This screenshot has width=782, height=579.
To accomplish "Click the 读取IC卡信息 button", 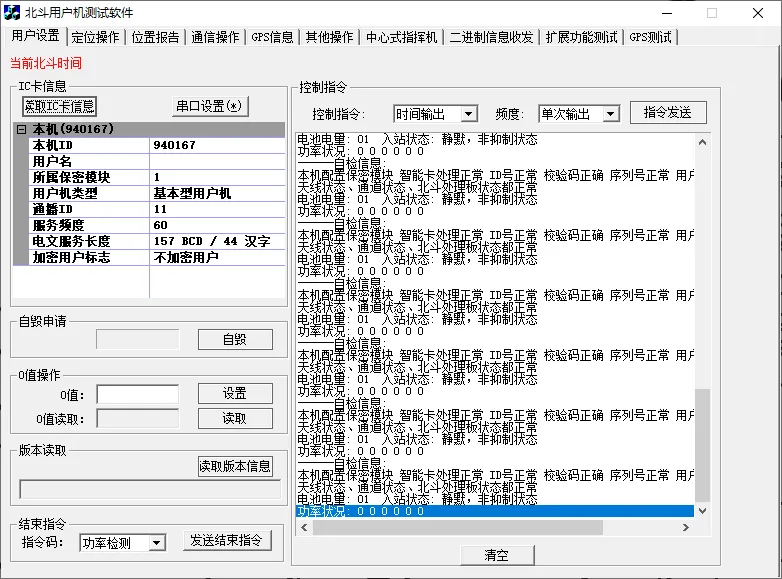I will pos(59,106).
